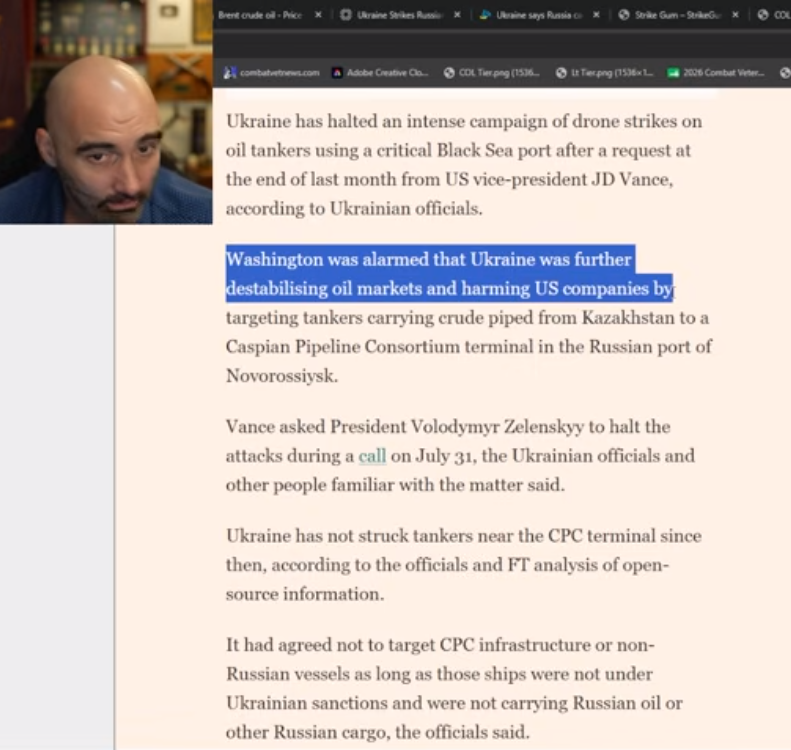Open the Adobe Creative Cloud bookmark
The image size is (791, 750).
click(x=380, y=73)
